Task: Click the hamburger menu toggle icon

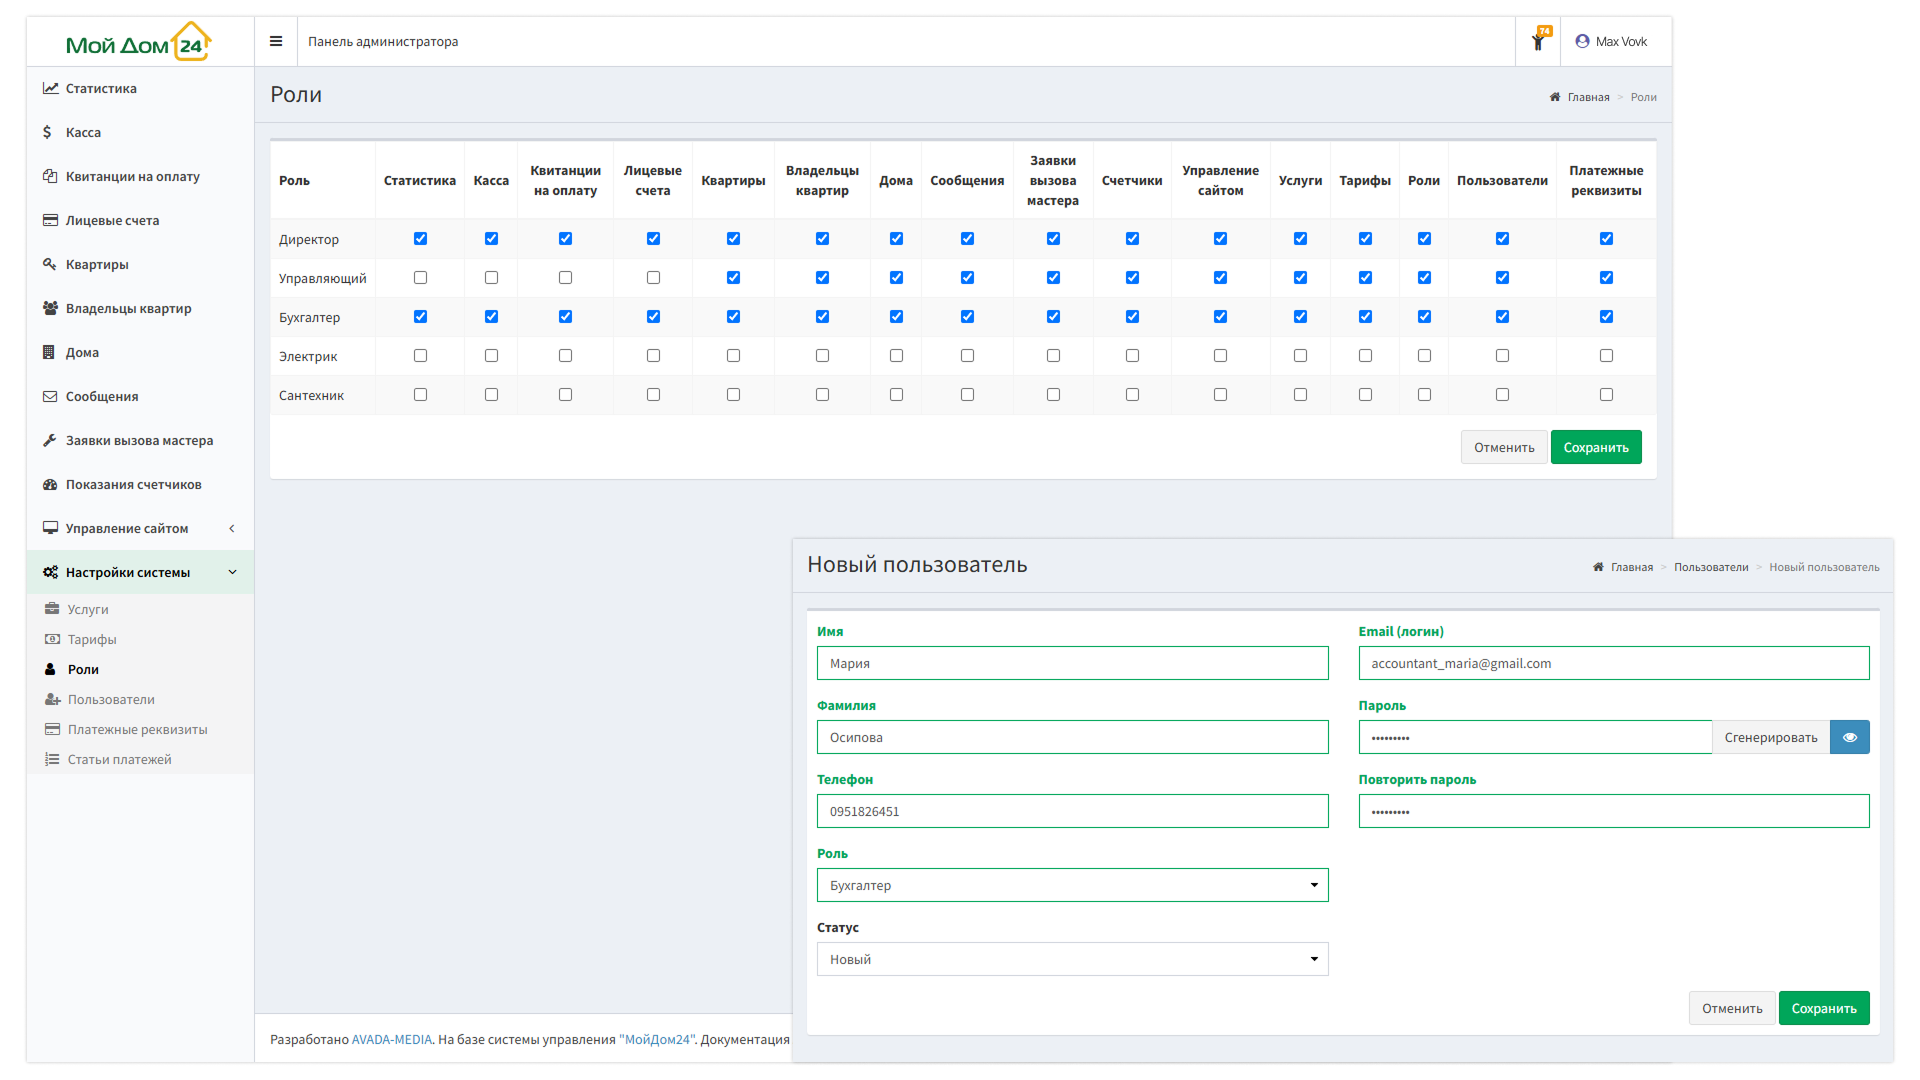Action: click(x=276, y=41)
